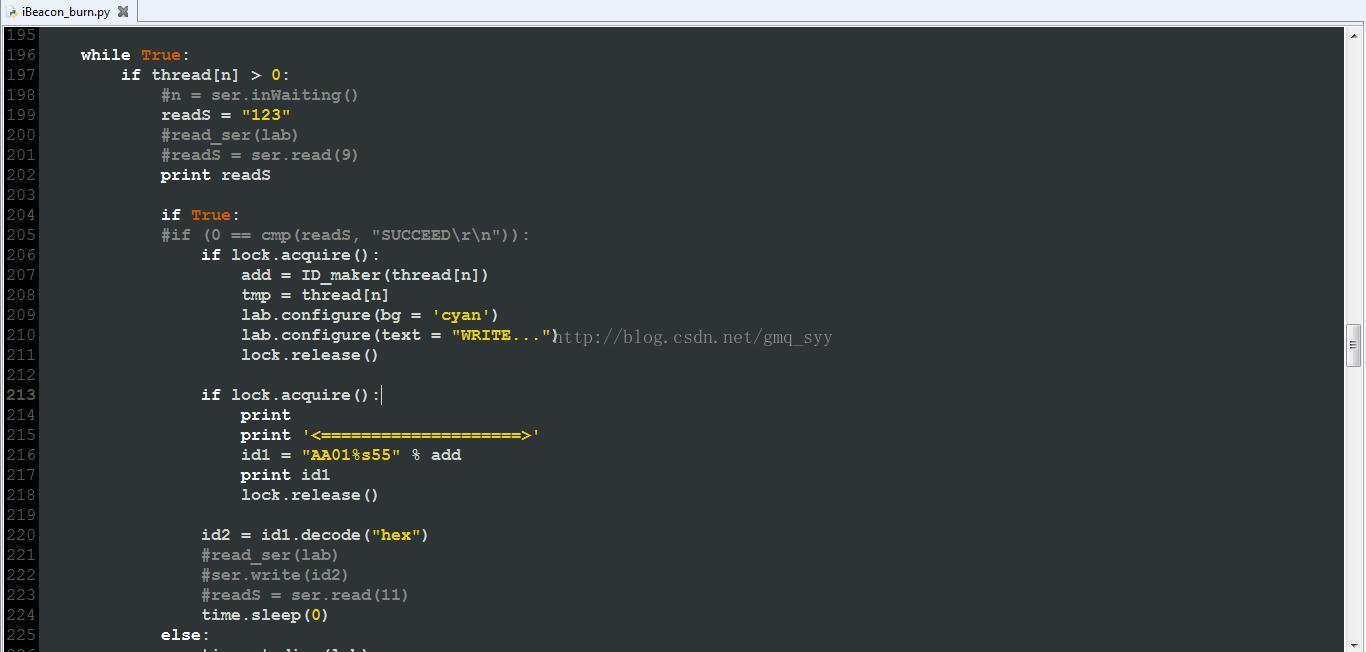This screenshot has width=1366, height=652.
Task: Click 'lab.configure(text = "WRITE...")' line
Action: click(x=400, y=335)
